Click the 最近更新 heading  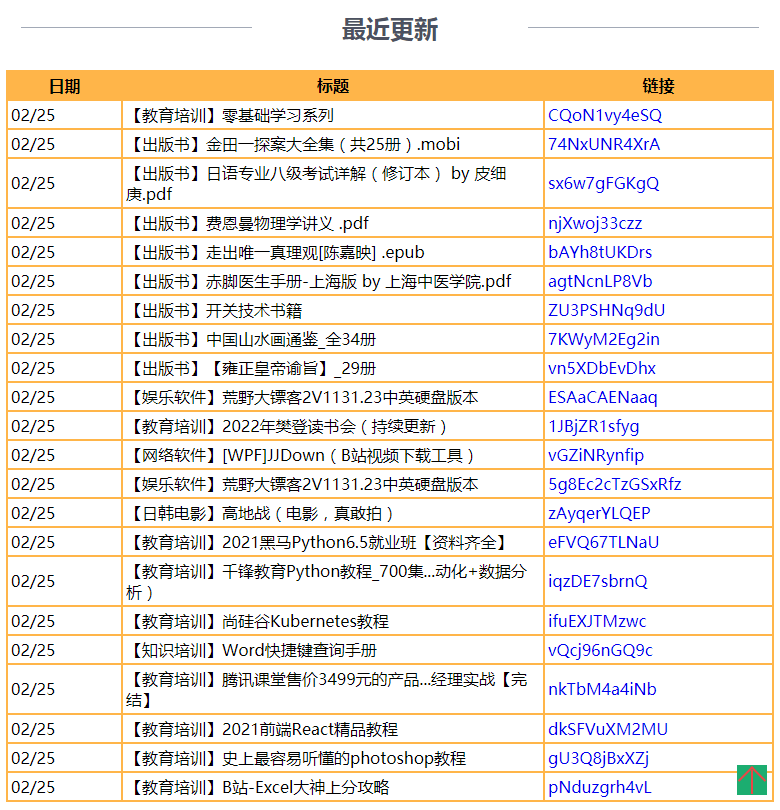tap(389, 29)
